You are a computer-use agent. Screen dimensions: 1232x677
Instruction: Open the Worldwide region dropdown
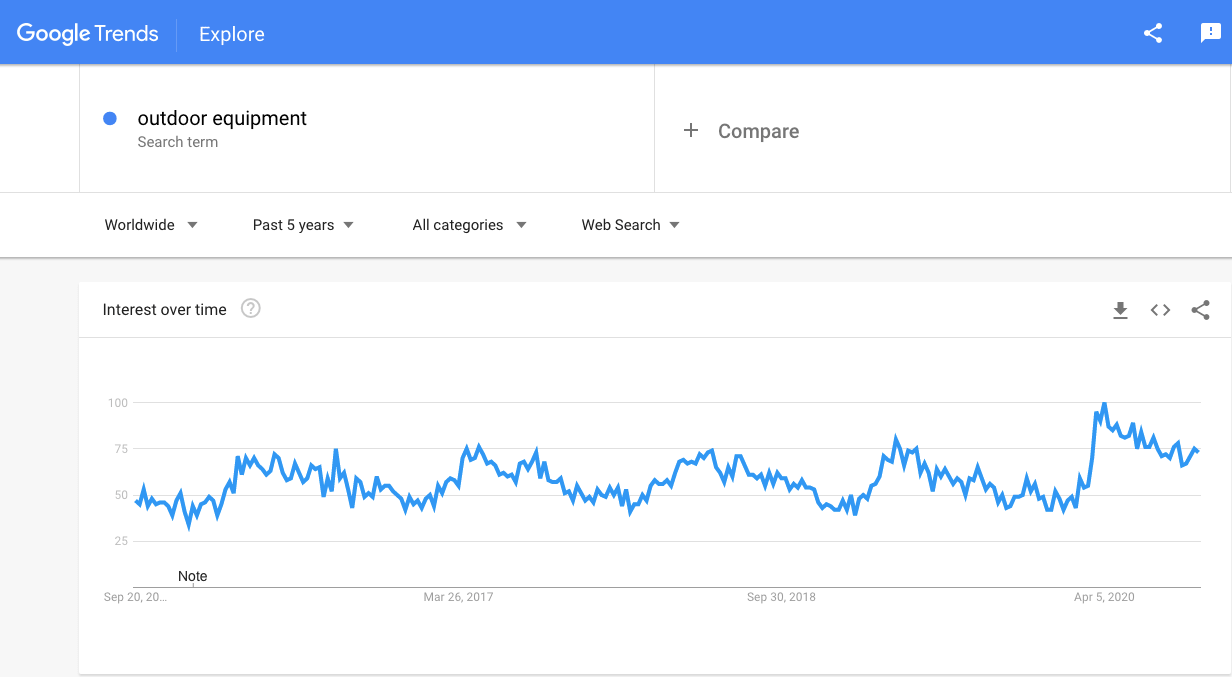pyautogui.click(x=151, y=225)
